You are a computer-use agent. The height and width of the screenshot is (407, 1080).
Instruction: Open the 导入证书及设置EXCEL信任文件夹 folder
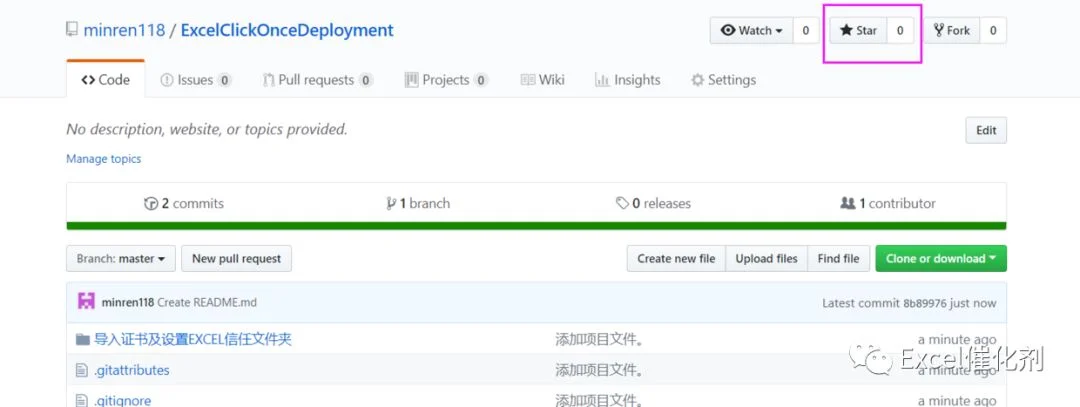coord(193,340)
